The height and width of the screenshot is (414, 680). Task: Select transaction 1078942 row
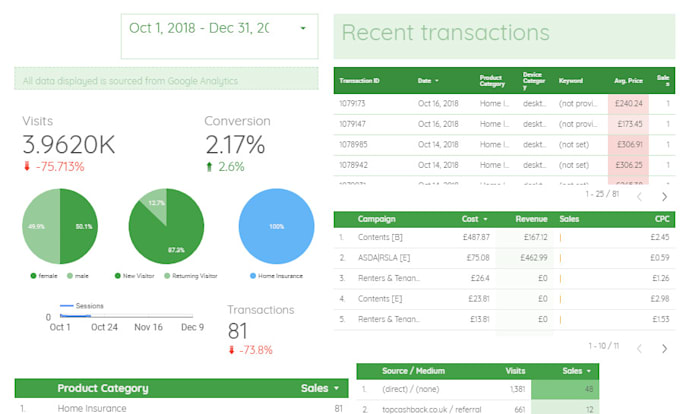point(504,165)
